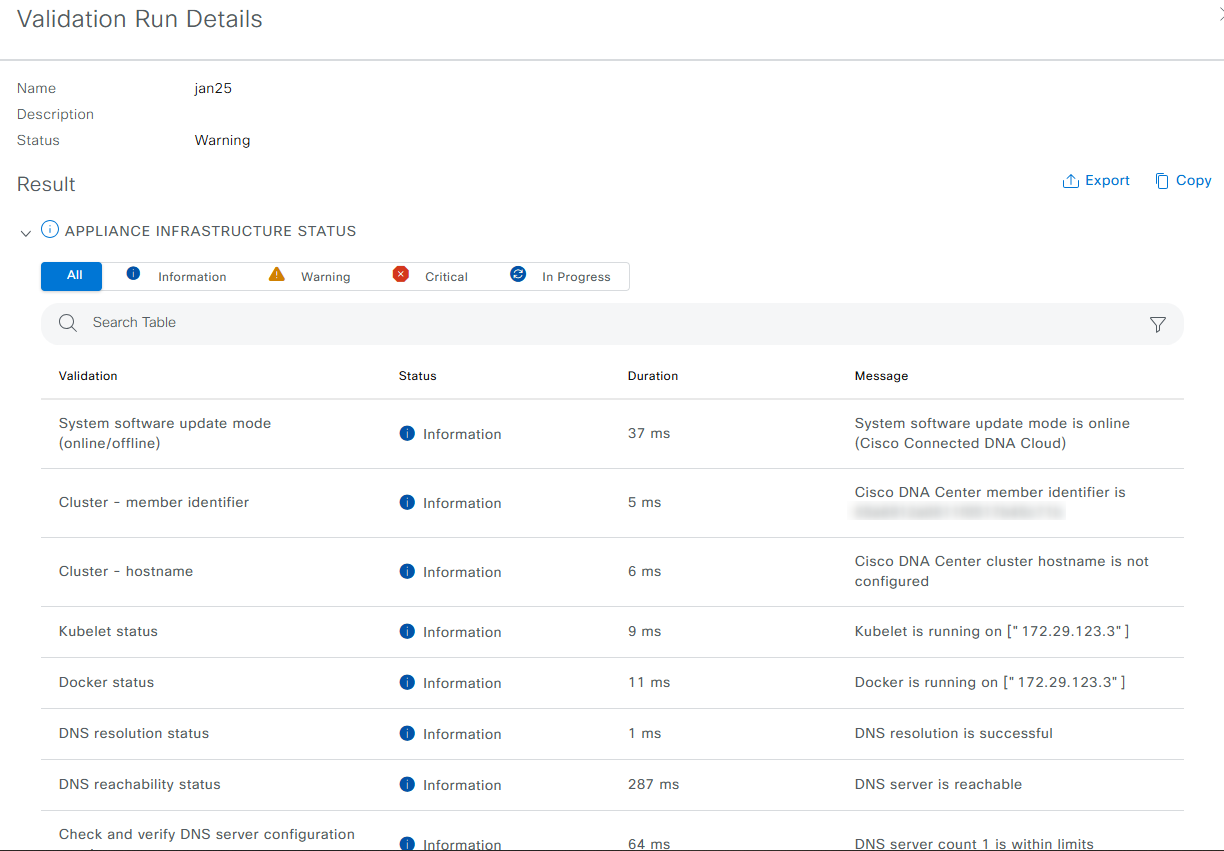Click the Status column header
The image size is (1224, 851).
pyautogui.click(x=417, y=376)
